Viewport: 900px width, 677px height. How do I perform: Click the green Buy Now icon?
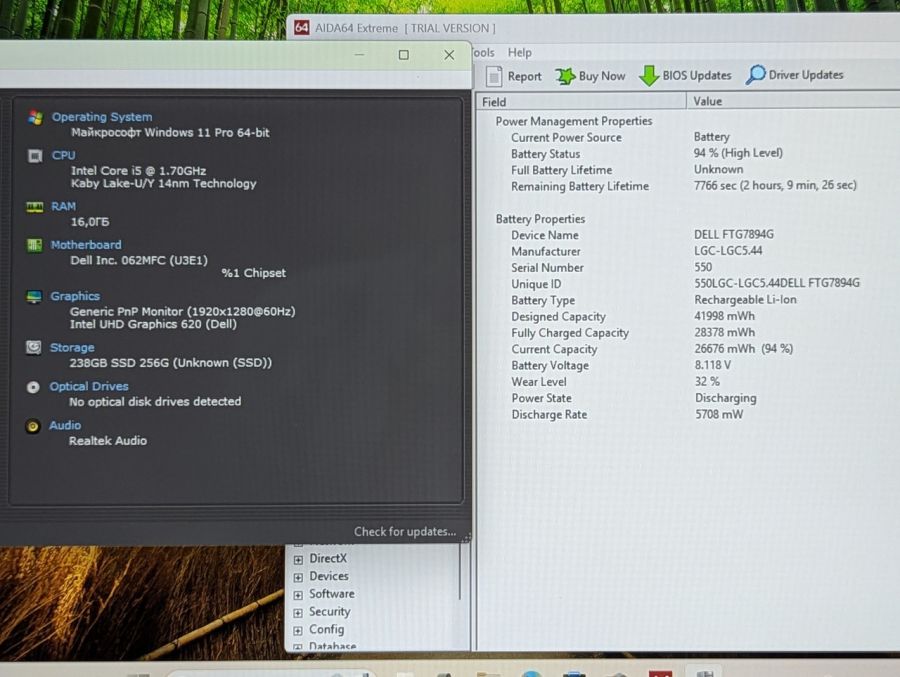565,76
